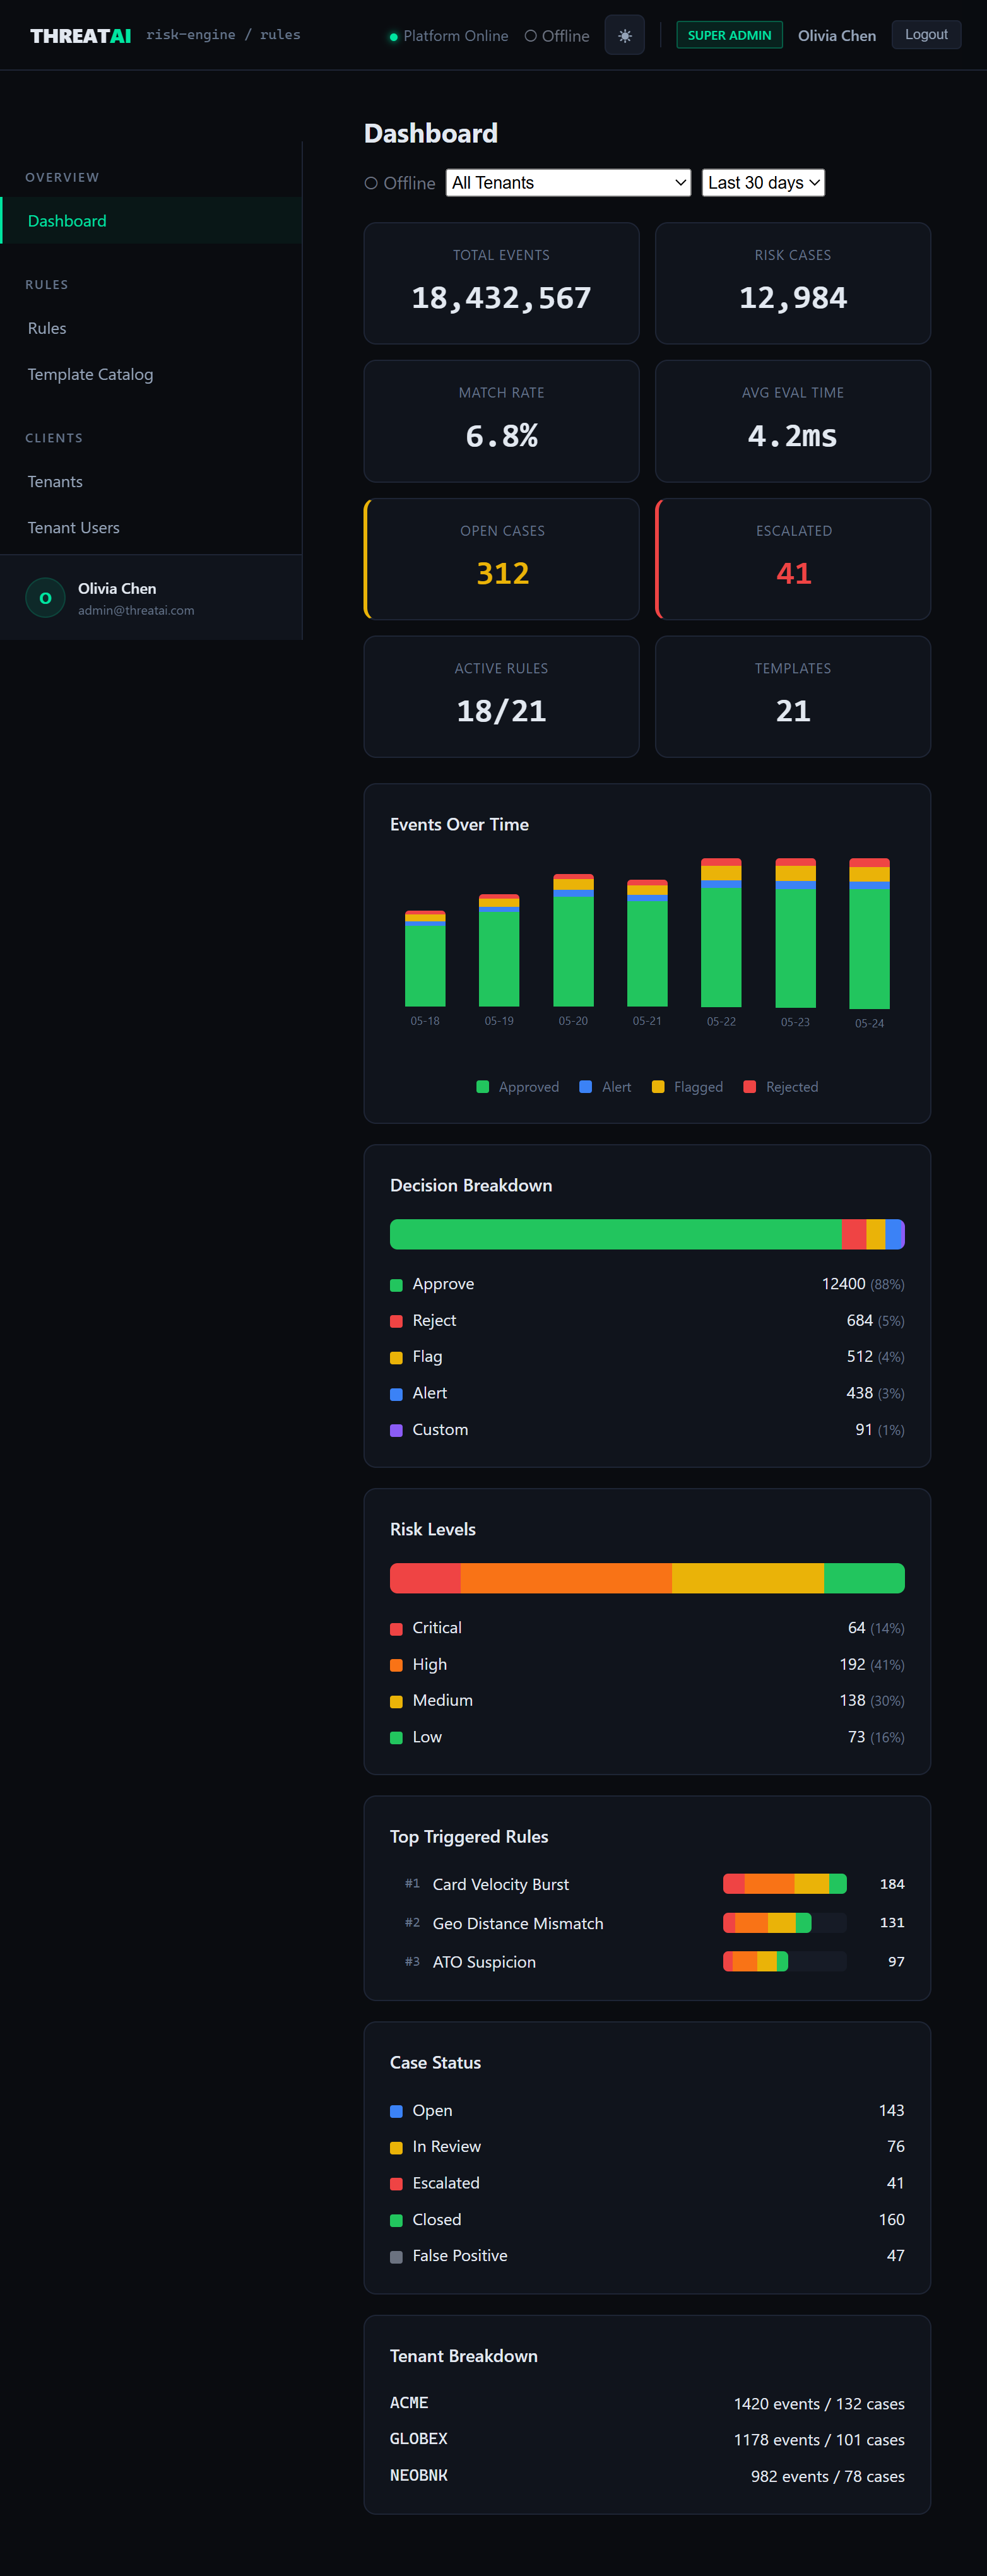Open the Last 30 days dropdown
This screenshot has height=2576, width=987.
[x=763, y=183]
